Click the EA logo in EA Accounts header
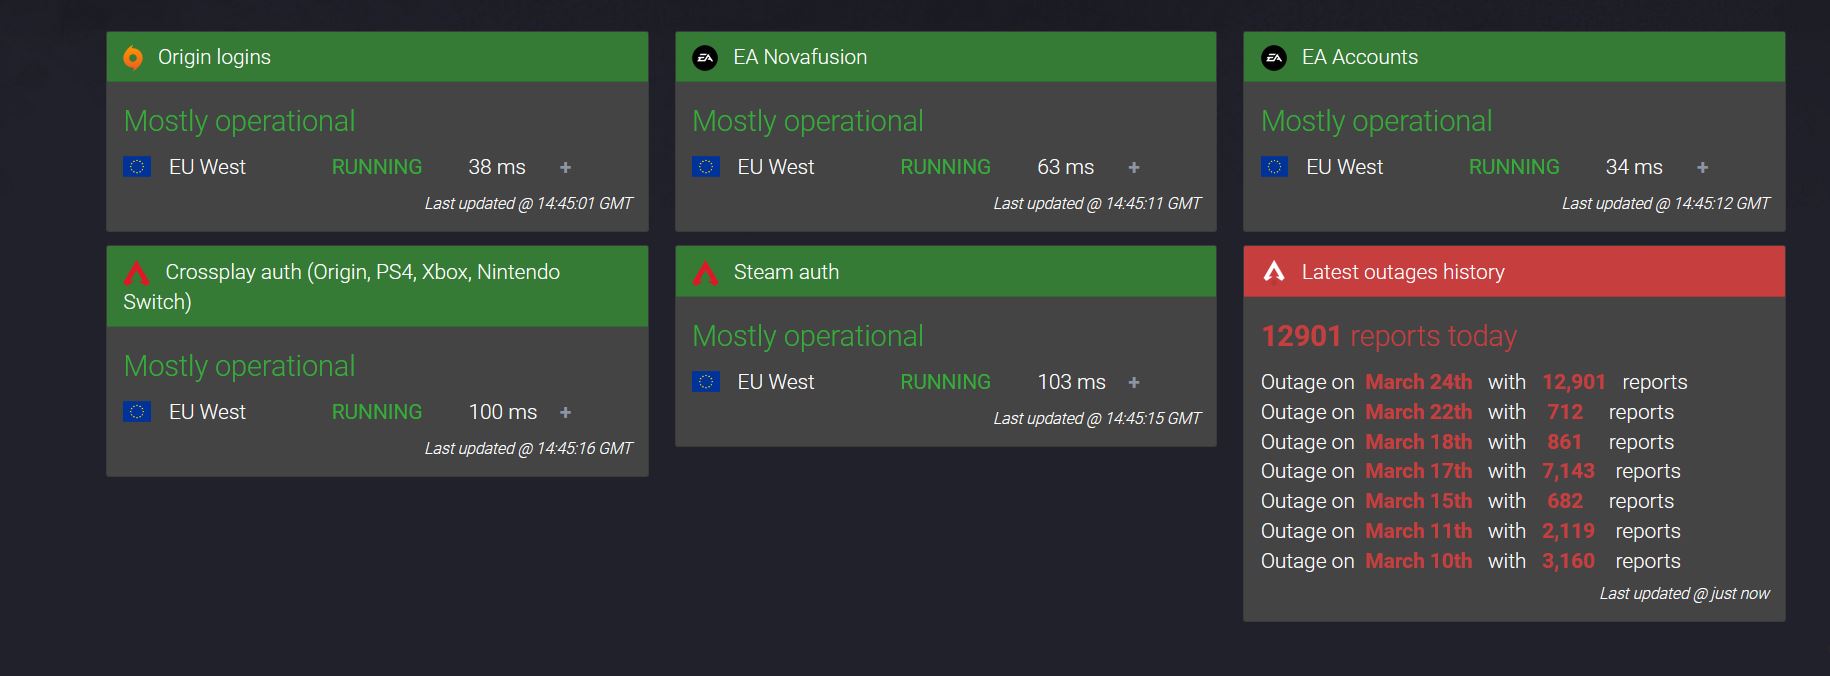1830x676 pixels. click(1273, 58)
